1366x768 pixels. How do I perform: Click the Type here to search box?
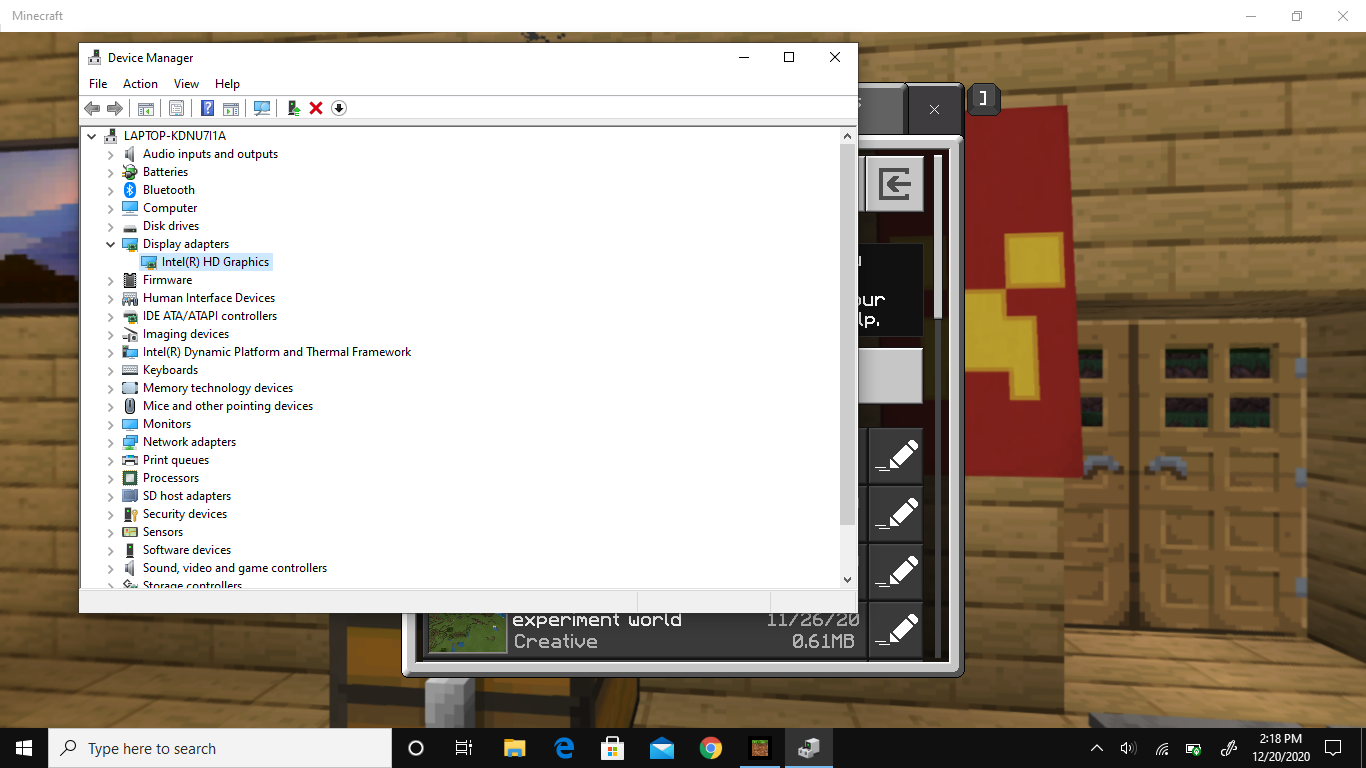click(220, 748)
